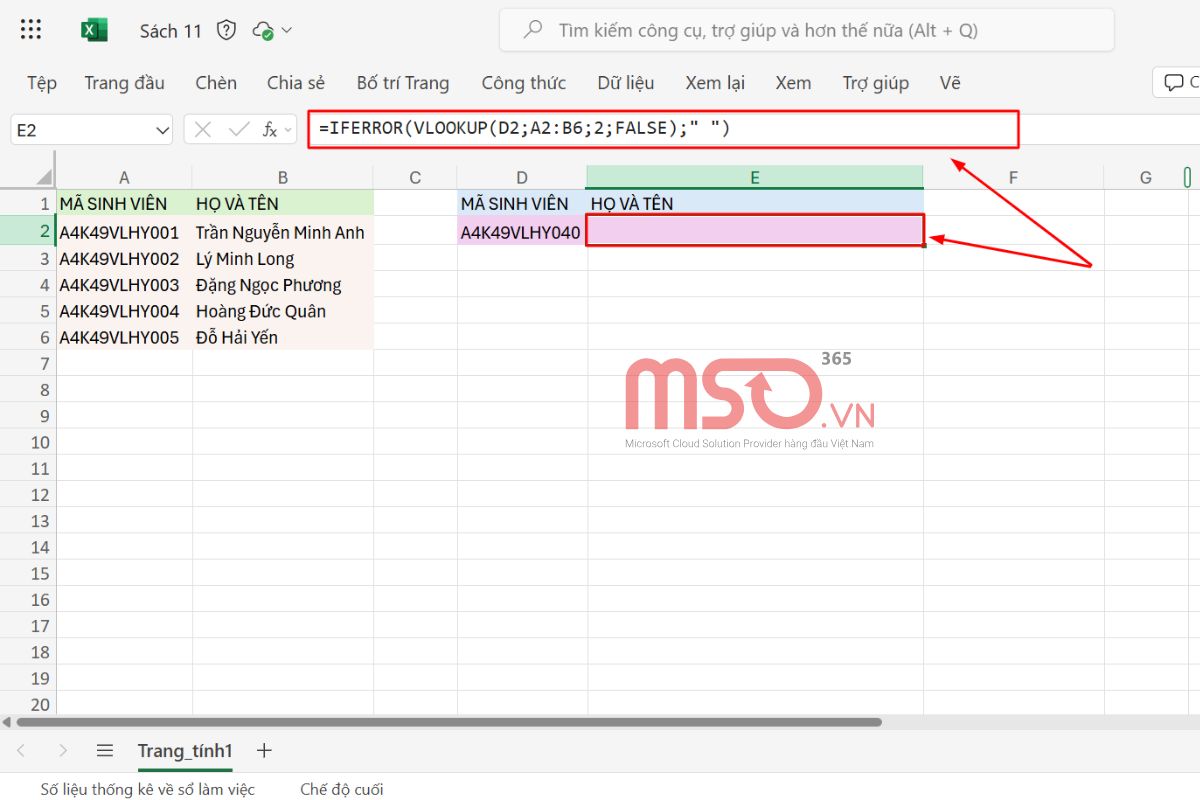Image resolution: width=1200 pixels, height=800 pixels.
Task: Expand the dropdown arrow next to fx
Action: tap(289, 130)
